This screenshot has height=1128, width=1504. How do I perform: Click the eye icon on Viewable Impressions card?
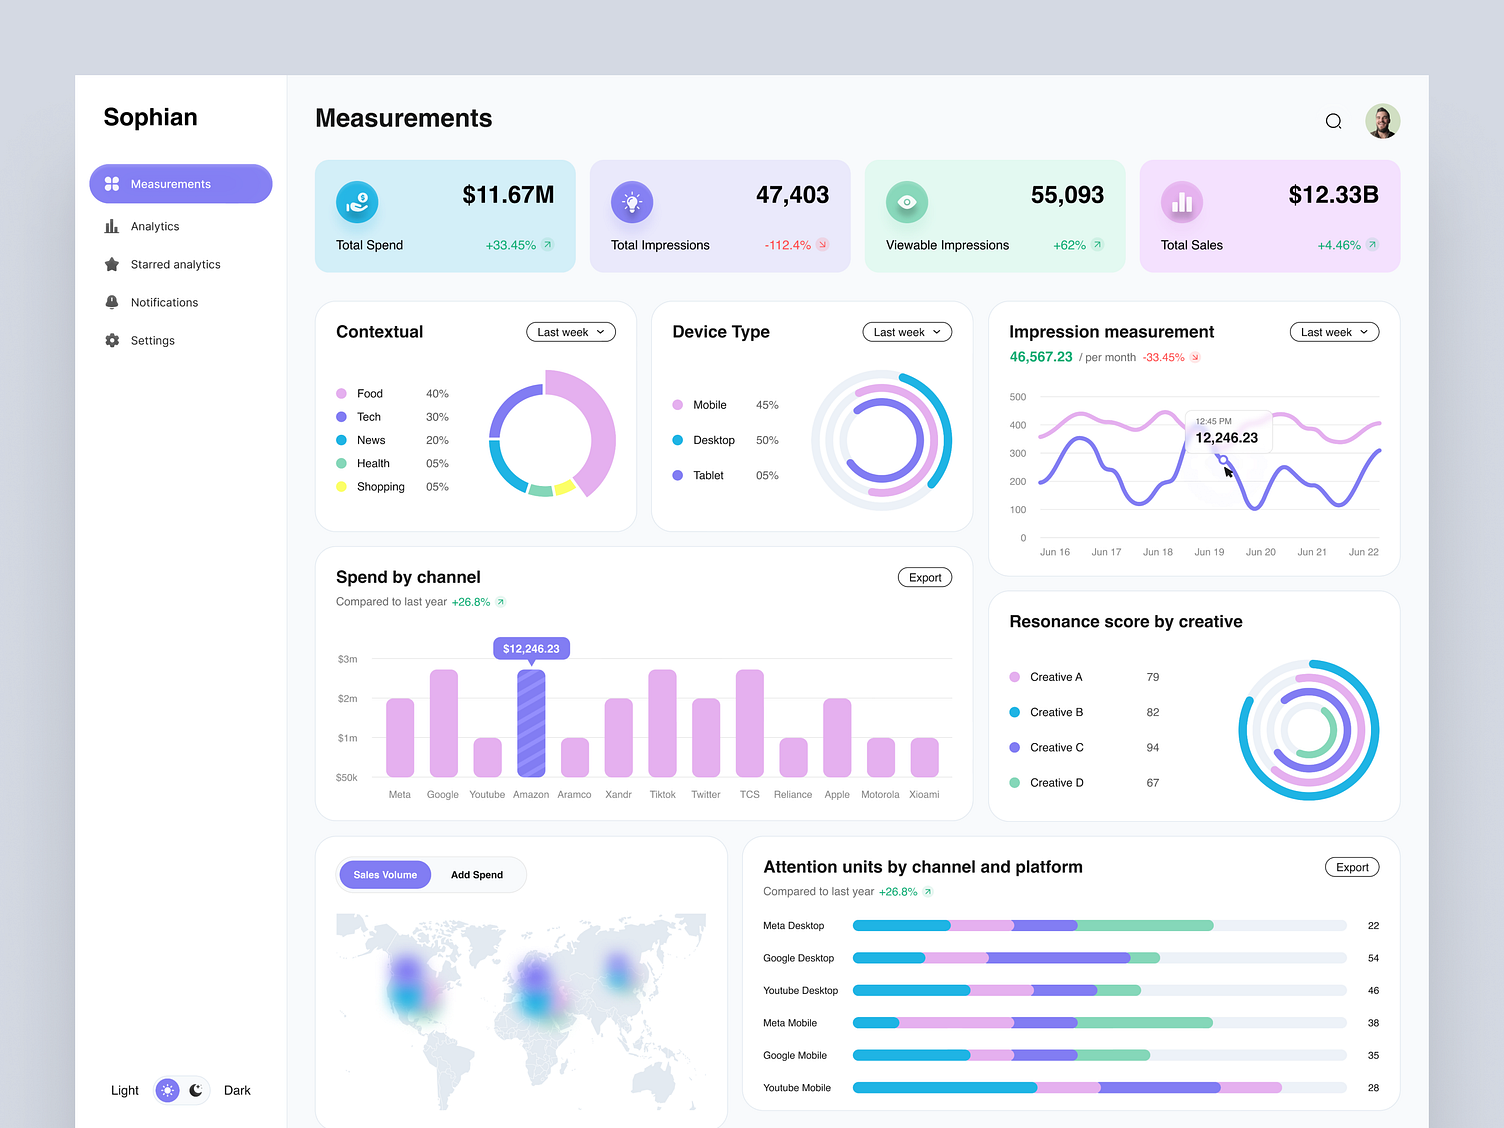(907, 202)
